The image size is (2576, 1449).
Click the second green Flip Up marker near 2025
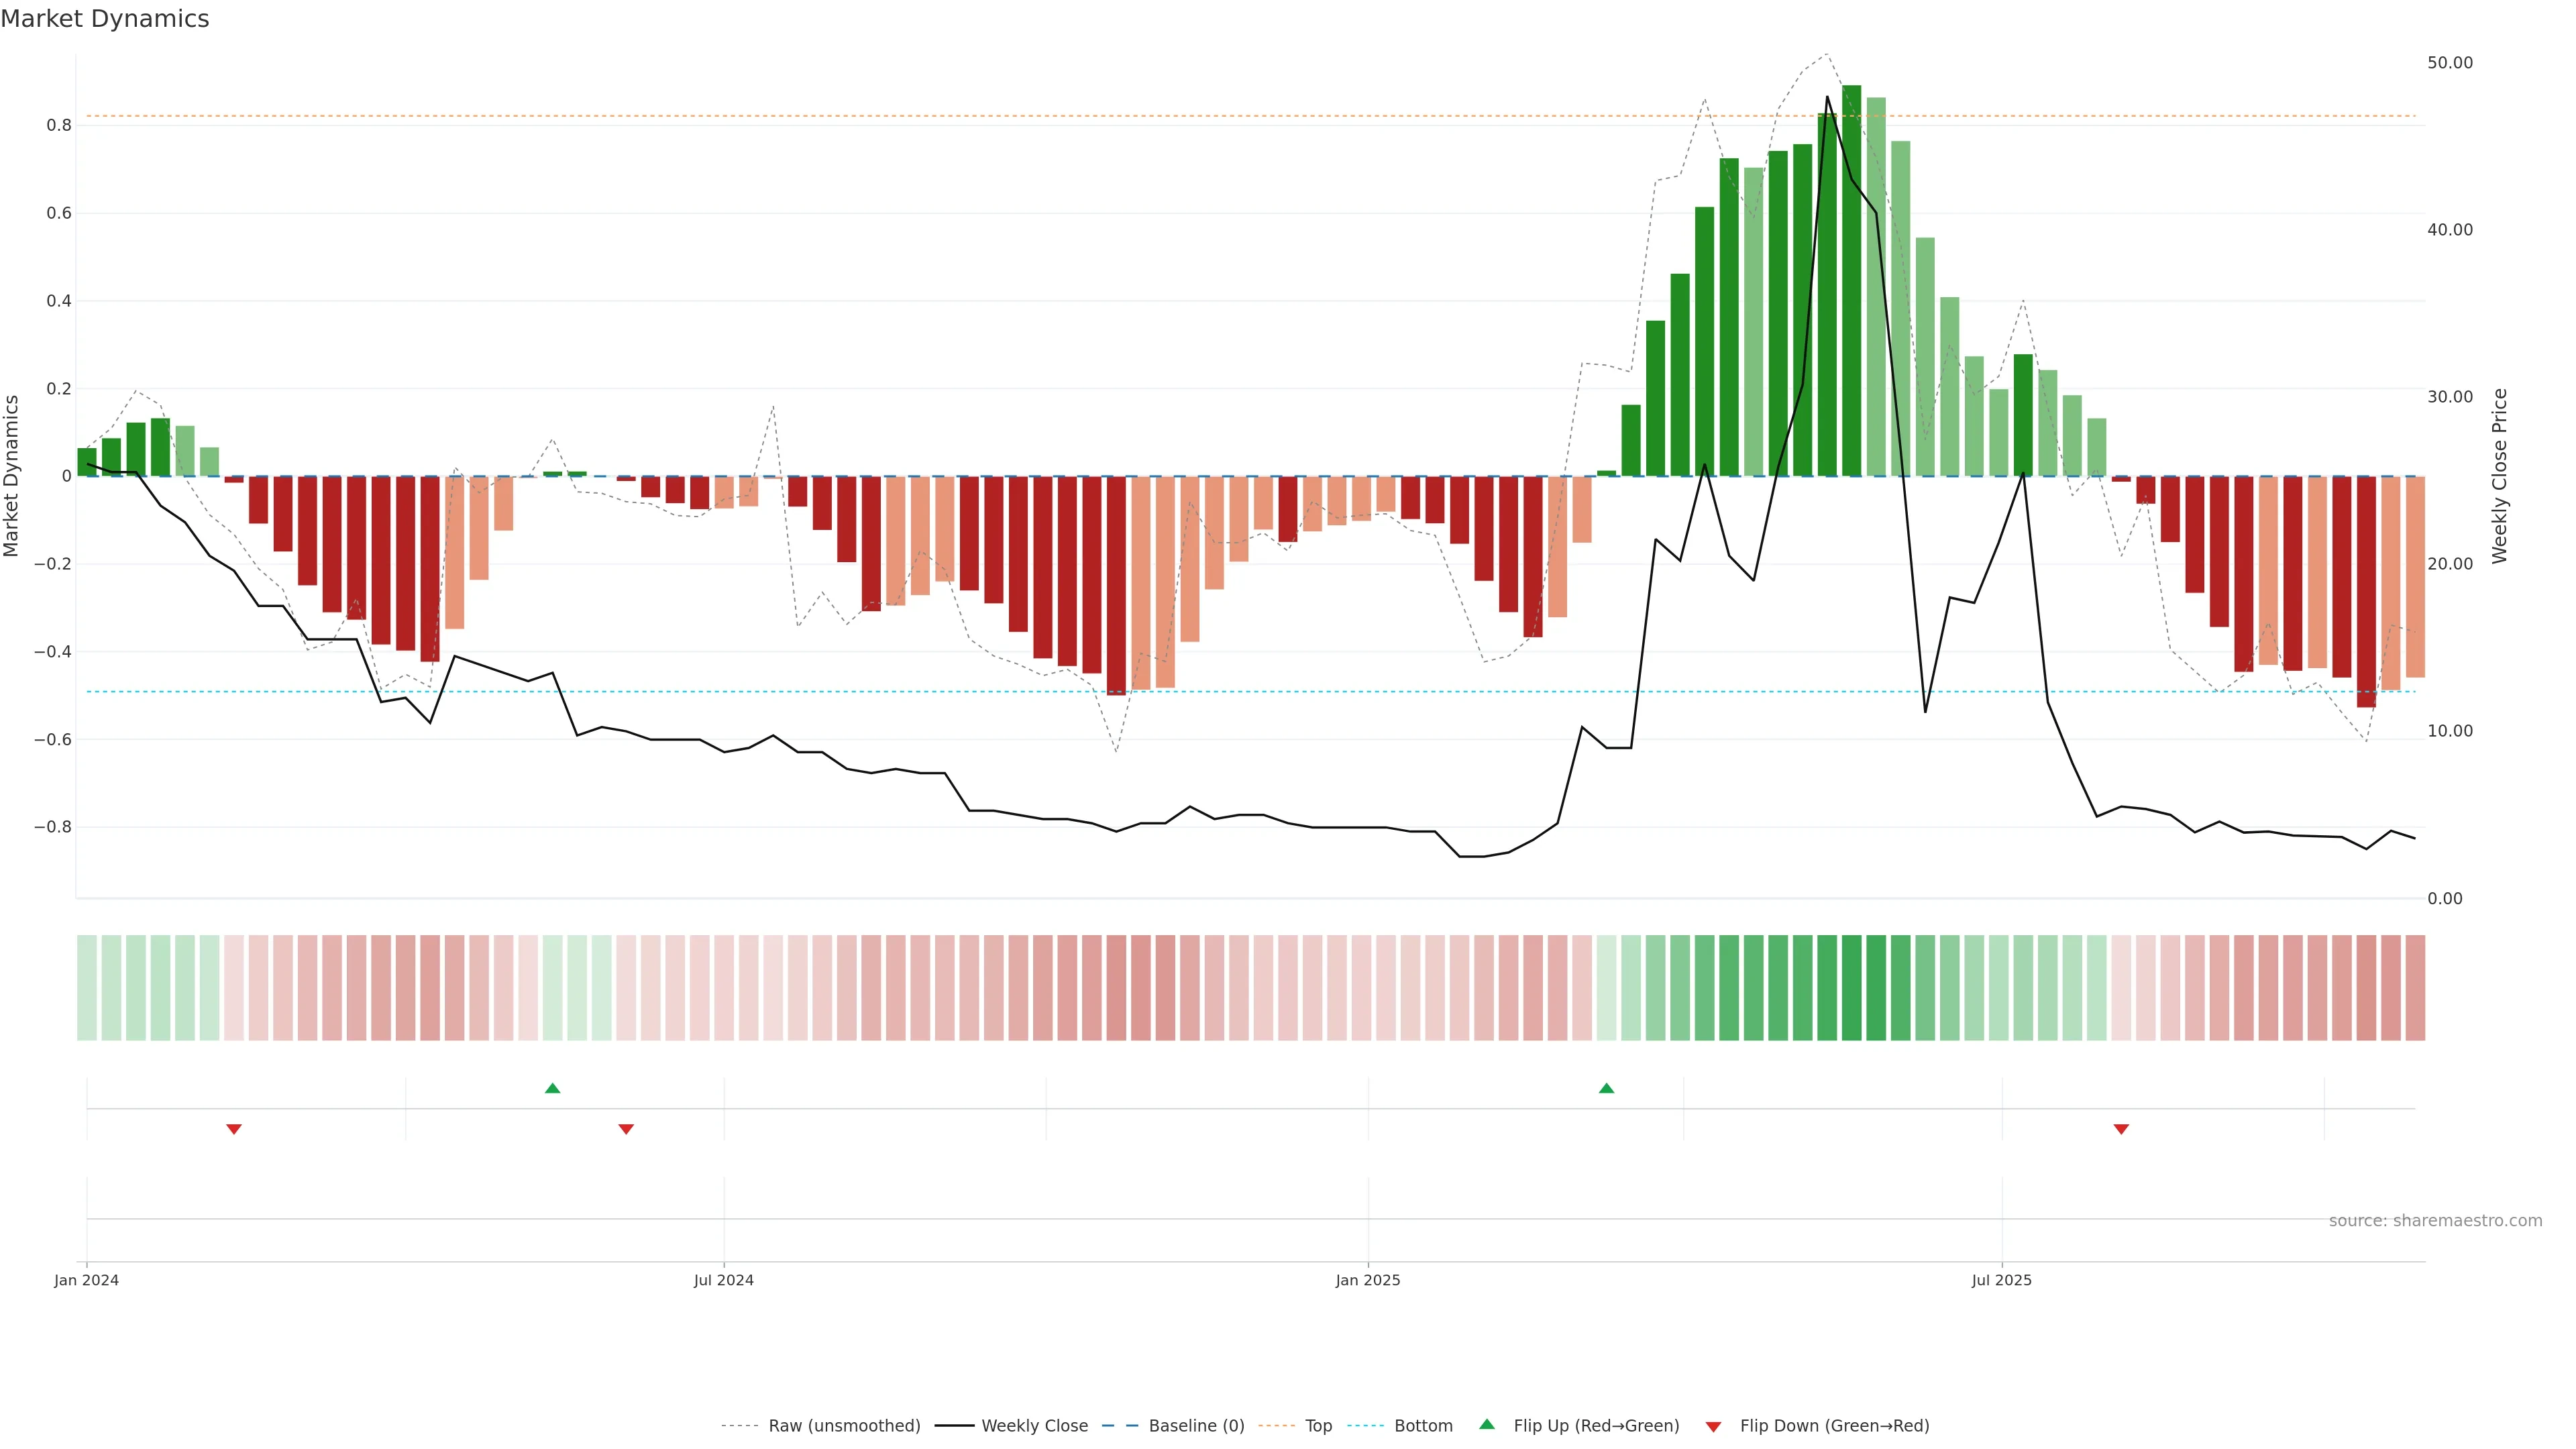pos(1606,1088)
